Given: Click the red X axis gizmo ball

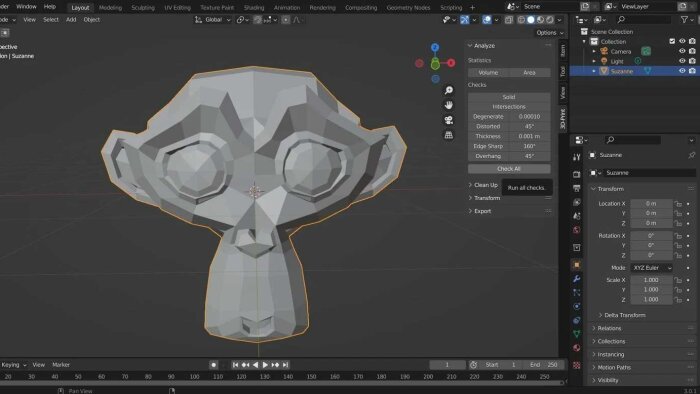Looking at the screenshot, I should point(451,63).
